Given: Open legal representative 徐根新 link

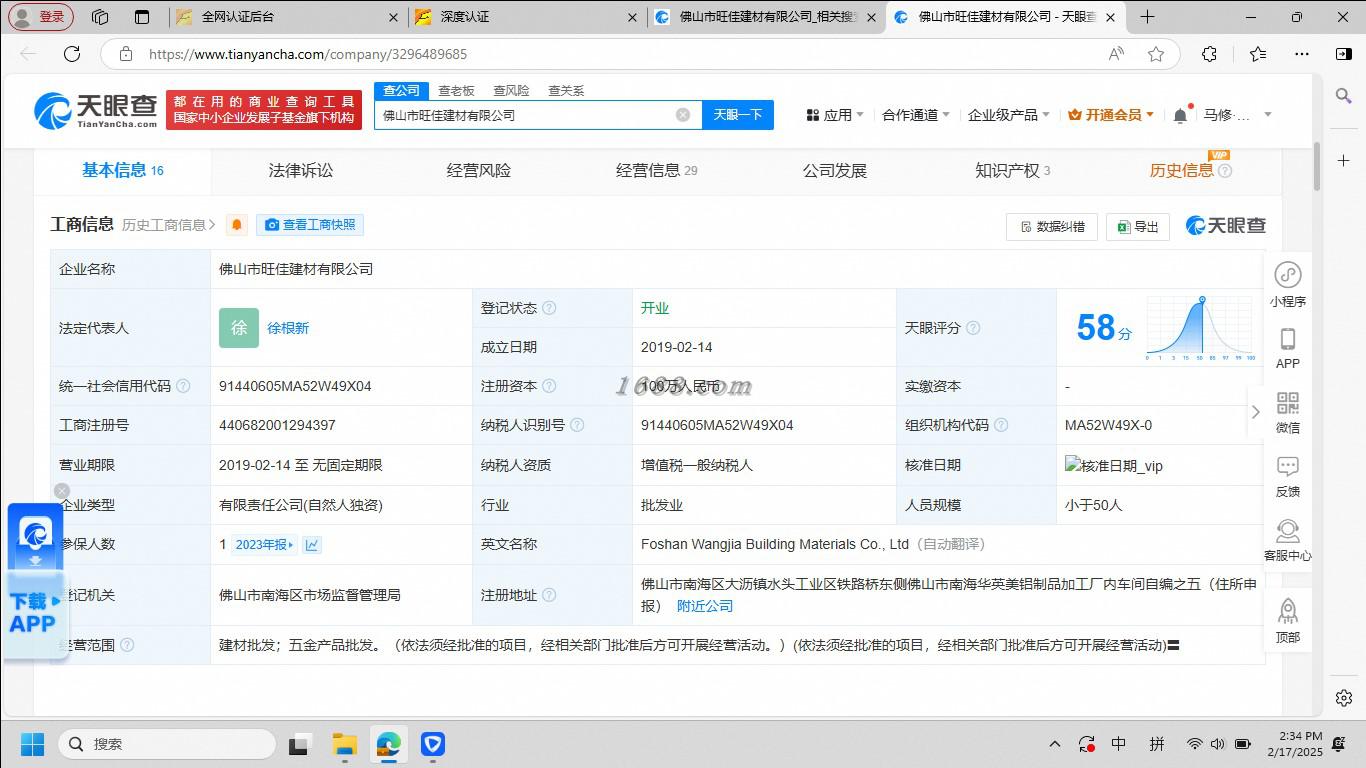Looking at the screenshot, I should pyautogui.click(x=288, y=328).
